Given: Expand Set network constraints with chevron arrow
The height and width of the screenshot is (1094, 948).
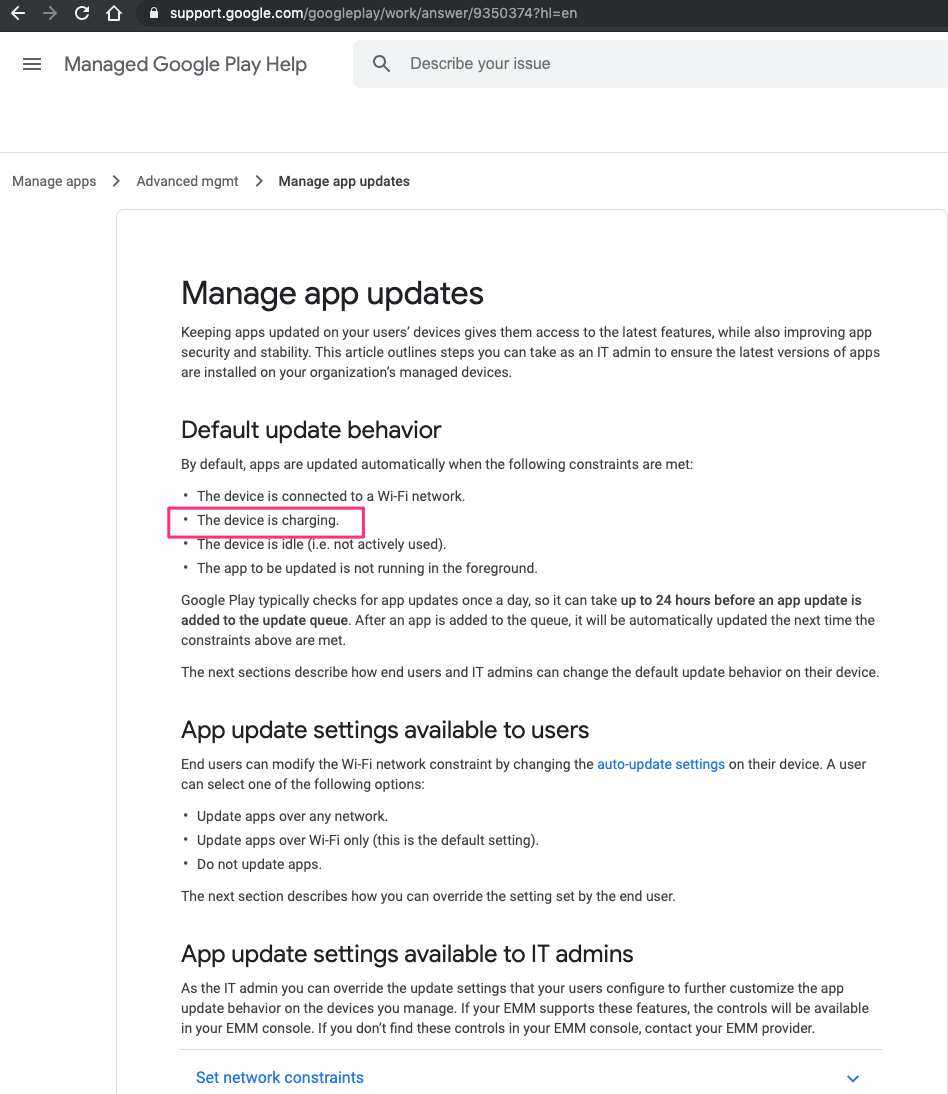Looking at the screenshot, I should click(x=852, y=1078).
